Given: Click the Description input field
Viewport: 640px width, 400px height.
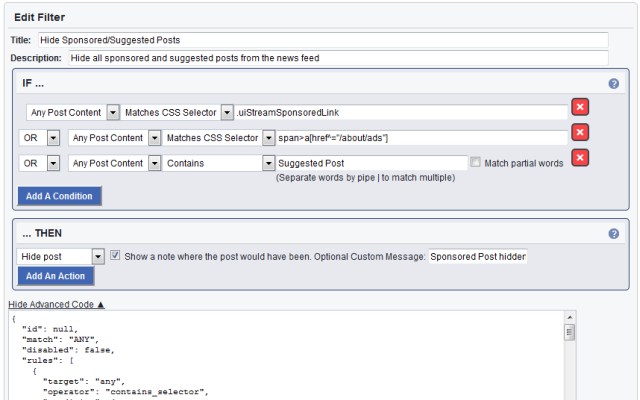Looking at the screenshot, I should 338,58.
